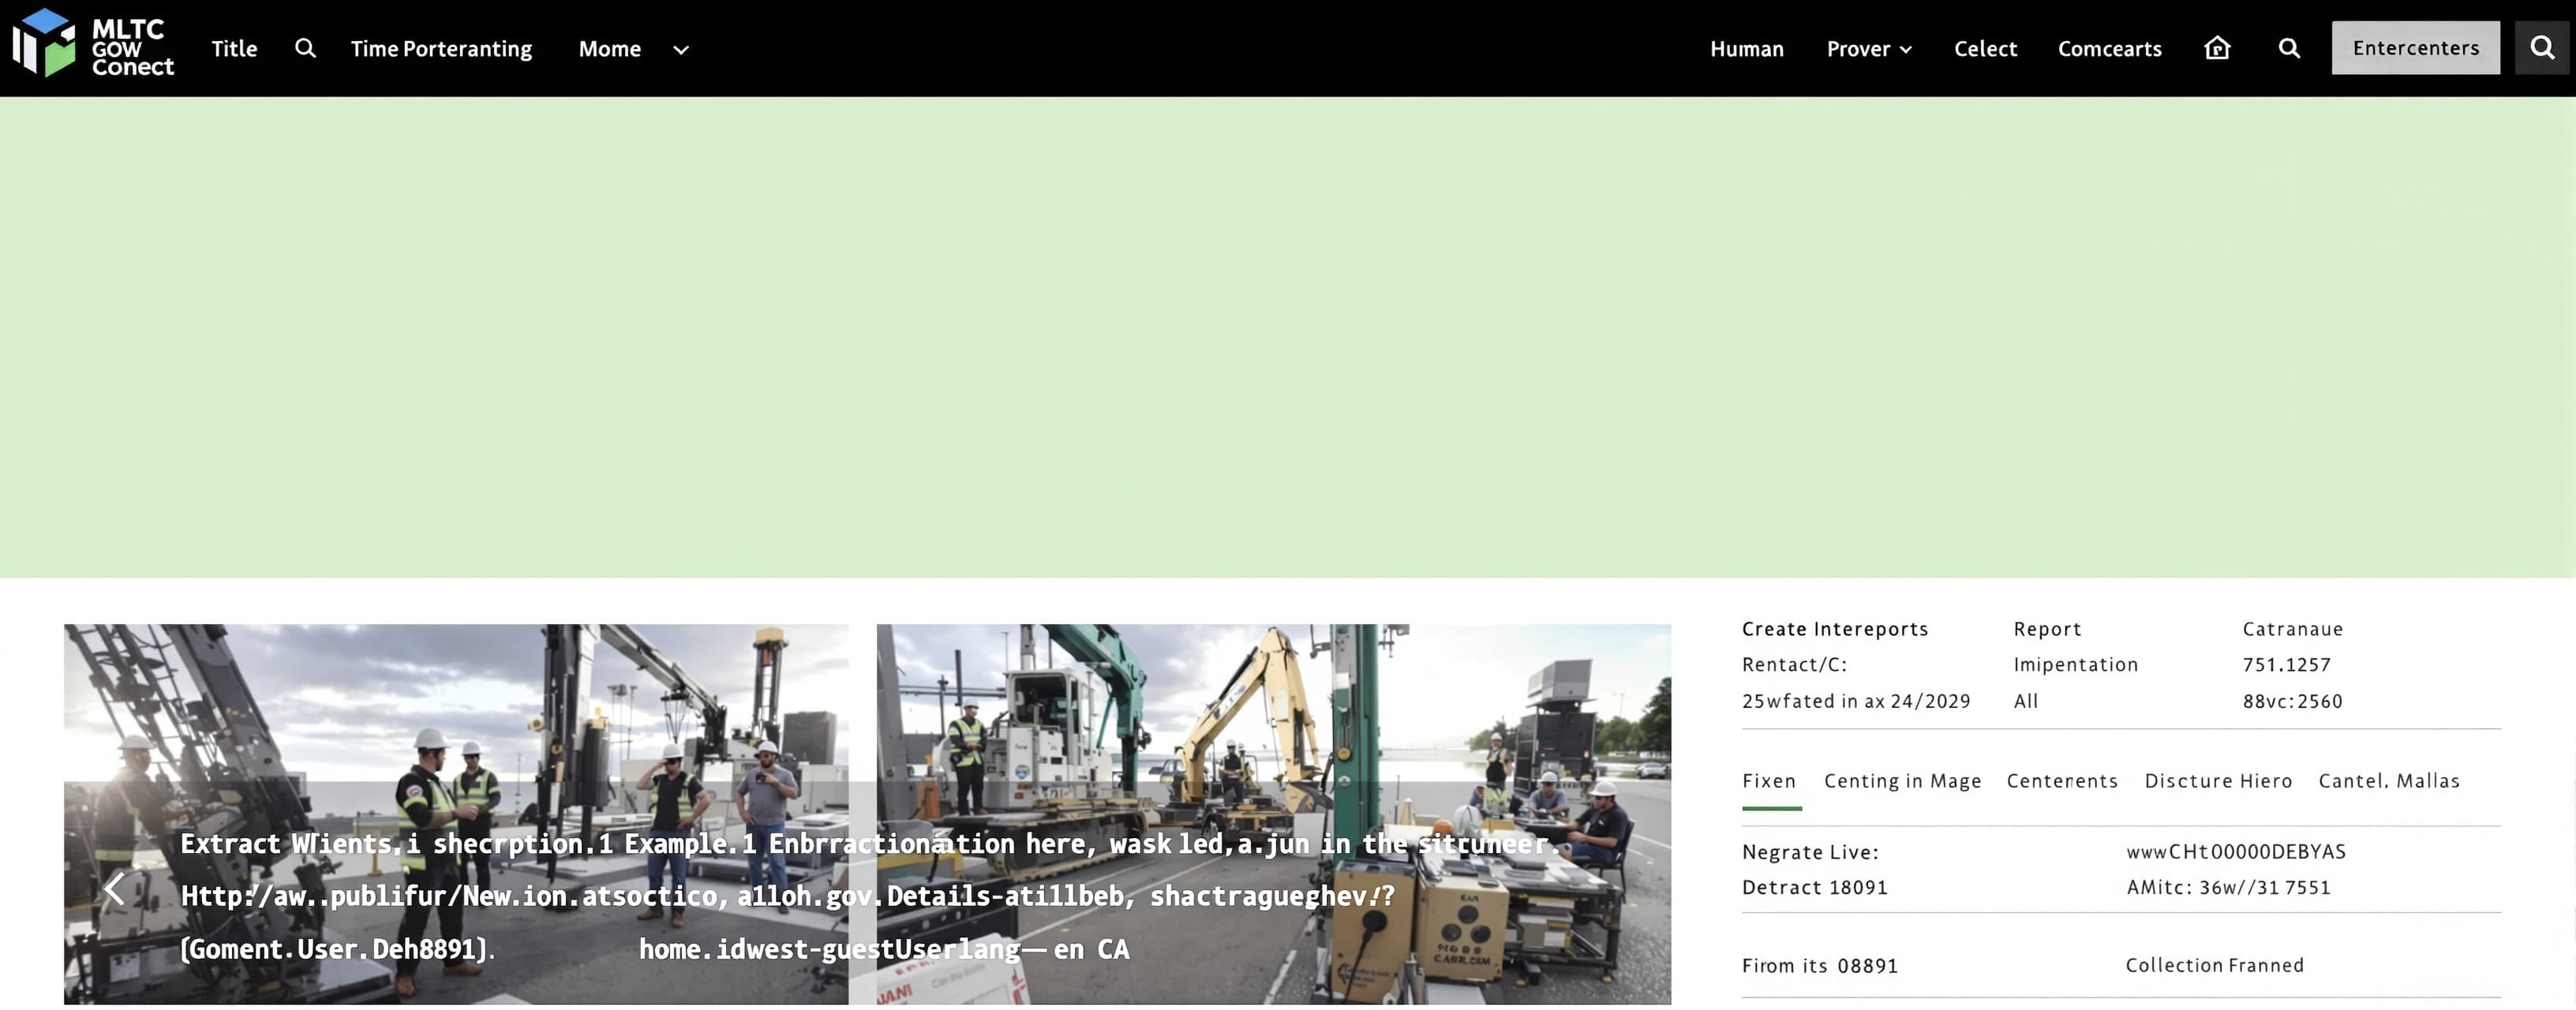This screenshot has height=1010, width=2576.
Task: Click the Celect navigation link
Action: [x=1985, y=49]
